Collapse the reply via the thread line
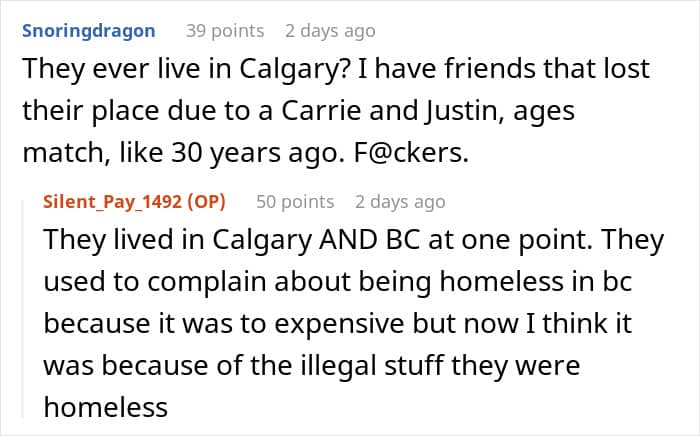This screenshot has width=700, height=436. click(x=23, y=309)
